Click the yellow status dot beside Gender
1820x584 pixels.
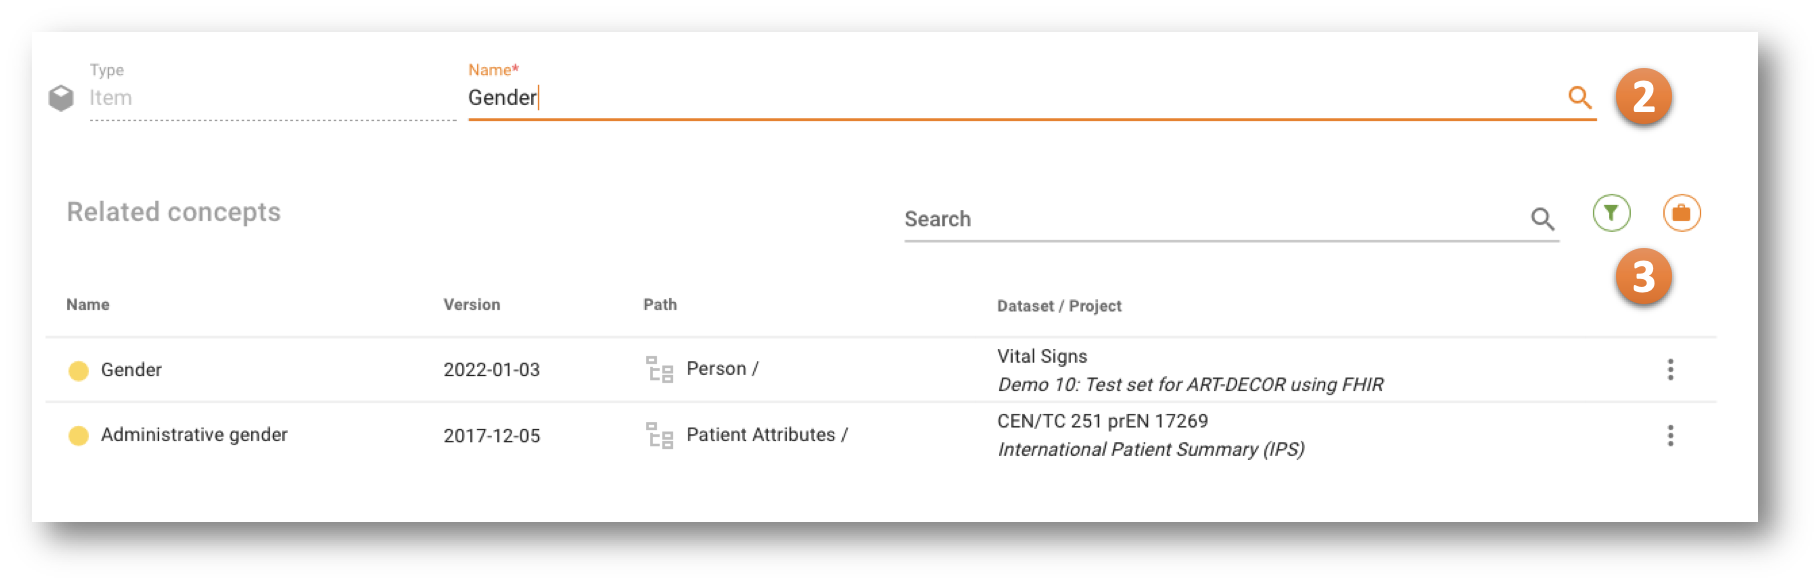pos(78,371)
